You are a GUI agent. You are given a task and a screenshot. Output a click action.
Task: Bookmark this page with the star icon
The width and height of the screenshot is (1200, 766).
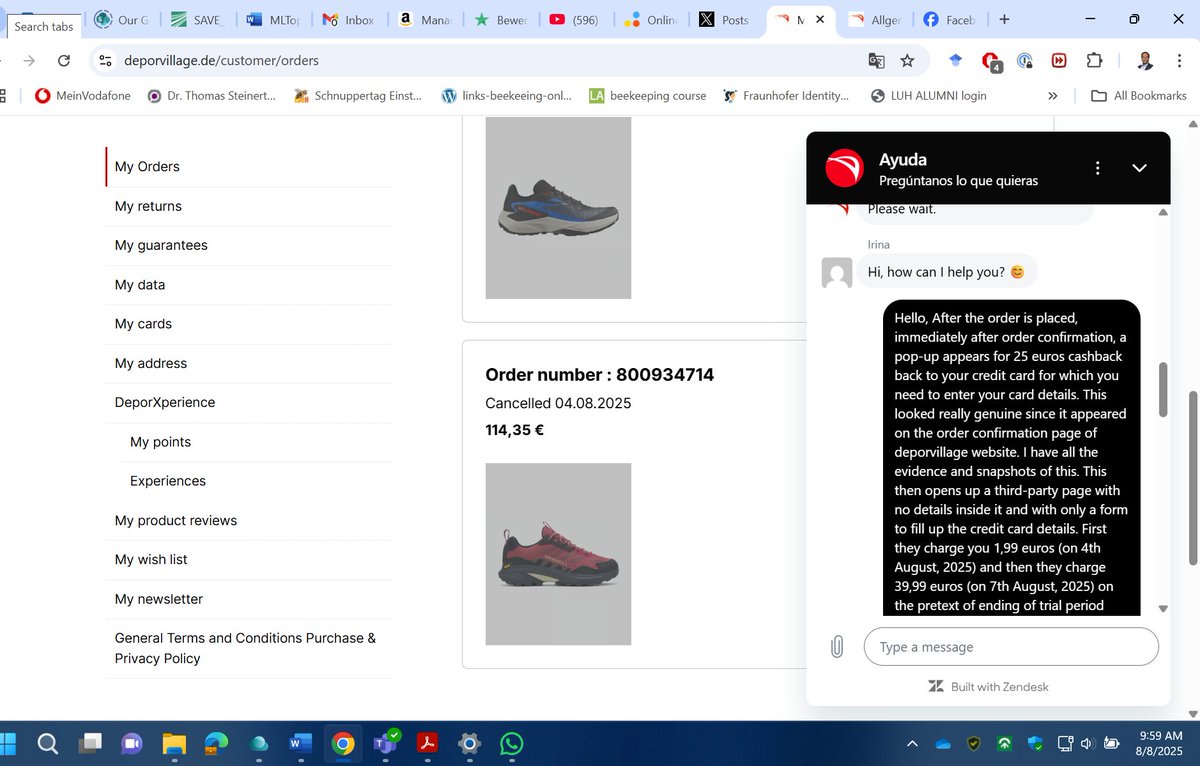907,60
